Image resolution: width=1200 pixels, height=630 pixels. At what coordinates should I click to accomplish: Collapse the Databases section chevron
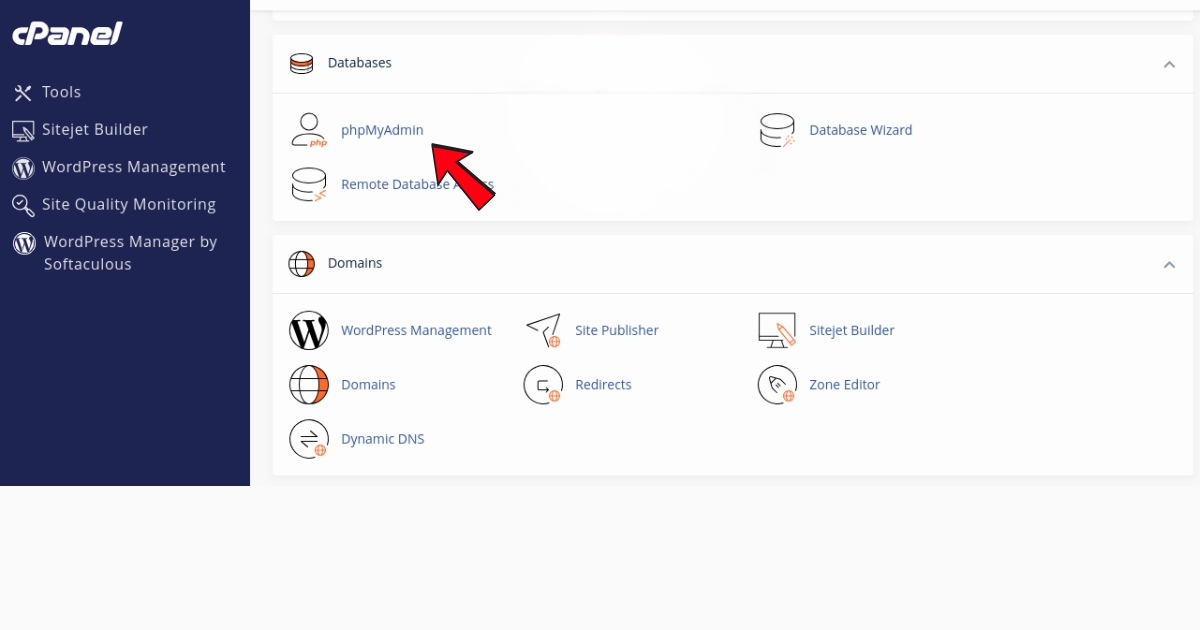[x=1169, y=64]
